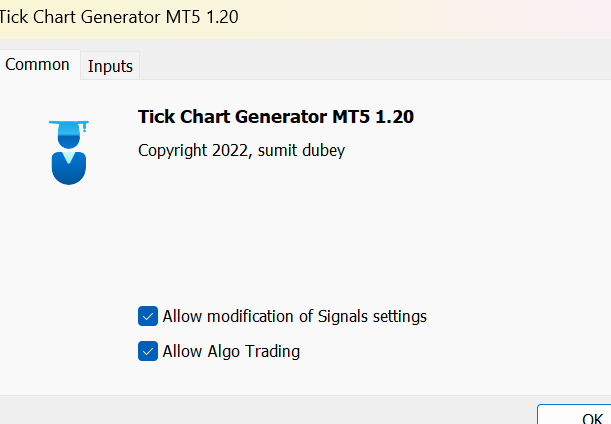Click the Copyright 2022 text line

click(240, 150)
